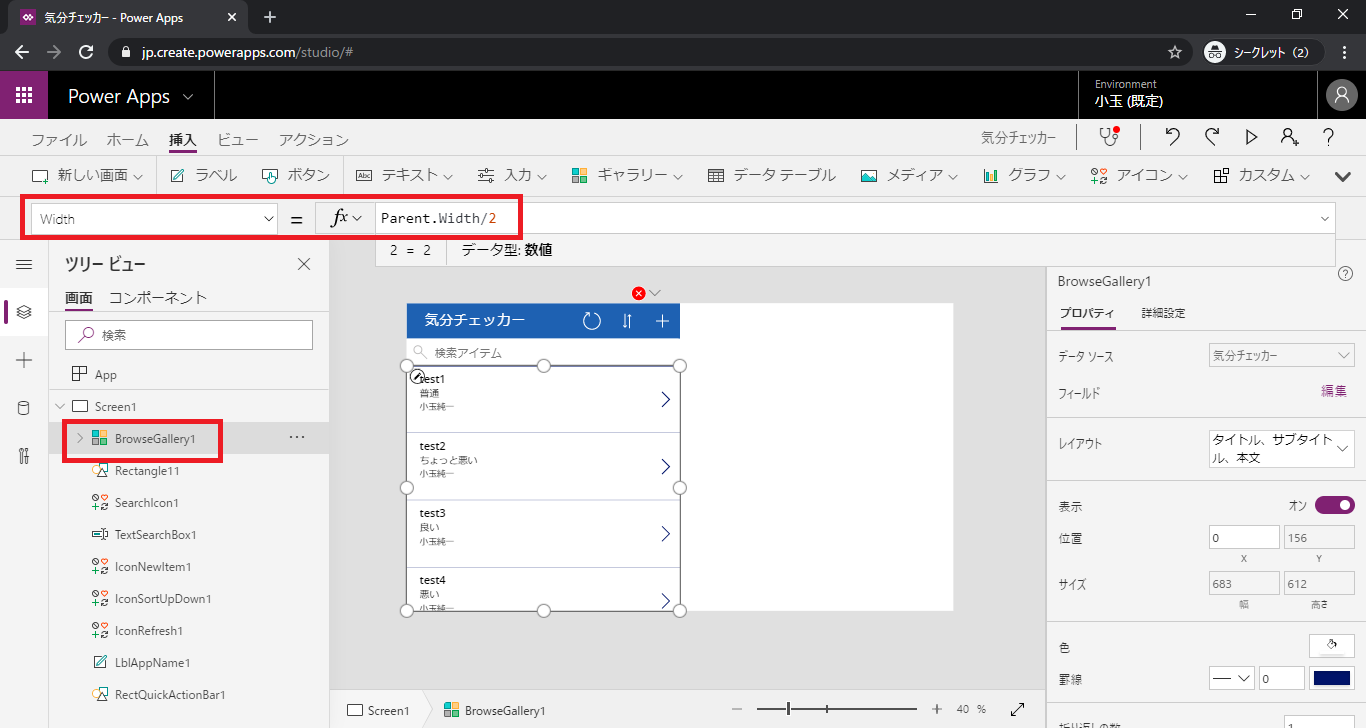Image resolution: width=1366 pixels, height=728 pixels.
Task: Select IconNewItem1 in tree view
Action: (x=153, y=567)
